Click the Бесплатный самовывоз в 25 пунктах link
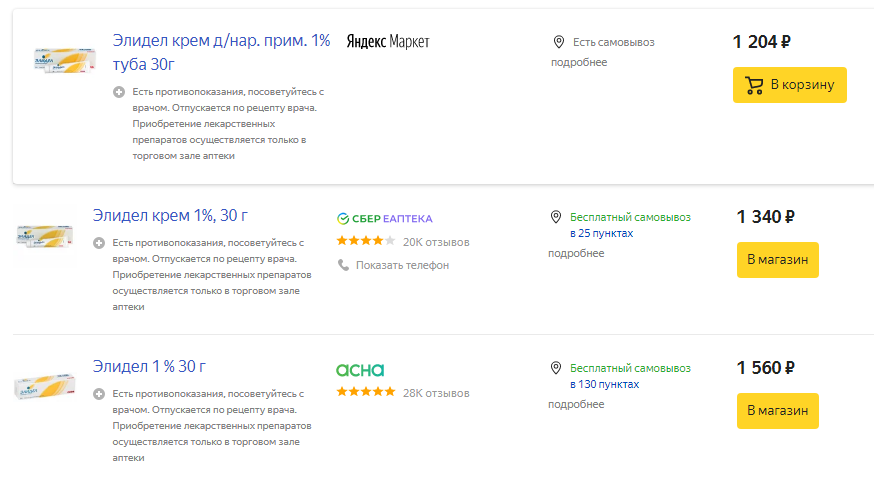The image size is (874, 479). [x=630, y=225]
